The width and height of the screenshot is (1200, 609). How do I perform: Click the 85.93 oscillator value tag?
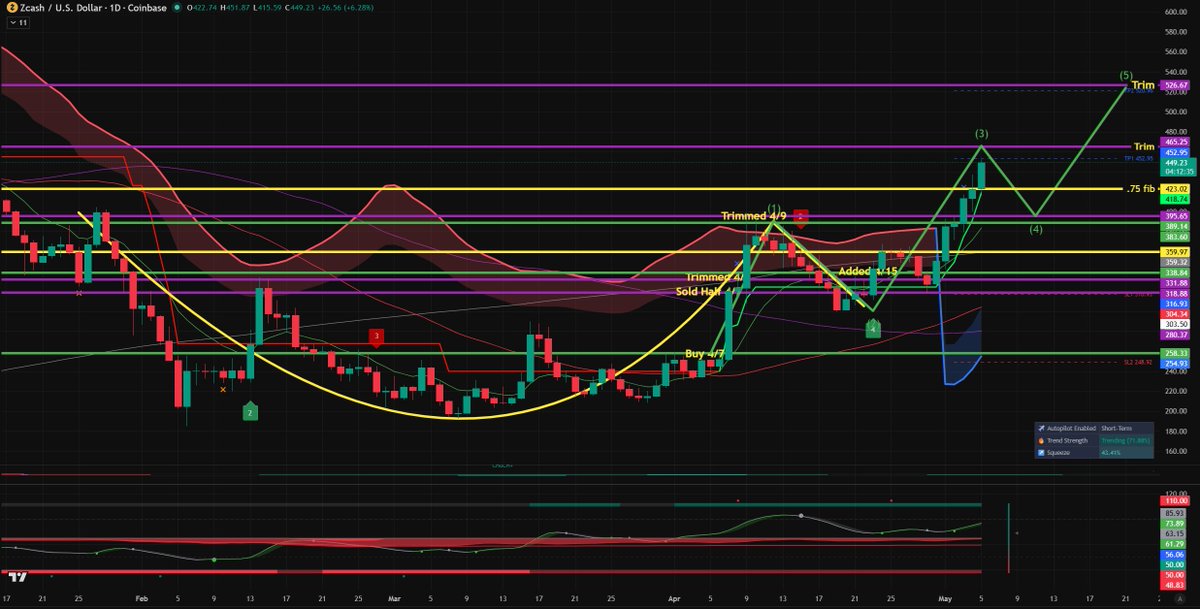[1175, 512]
